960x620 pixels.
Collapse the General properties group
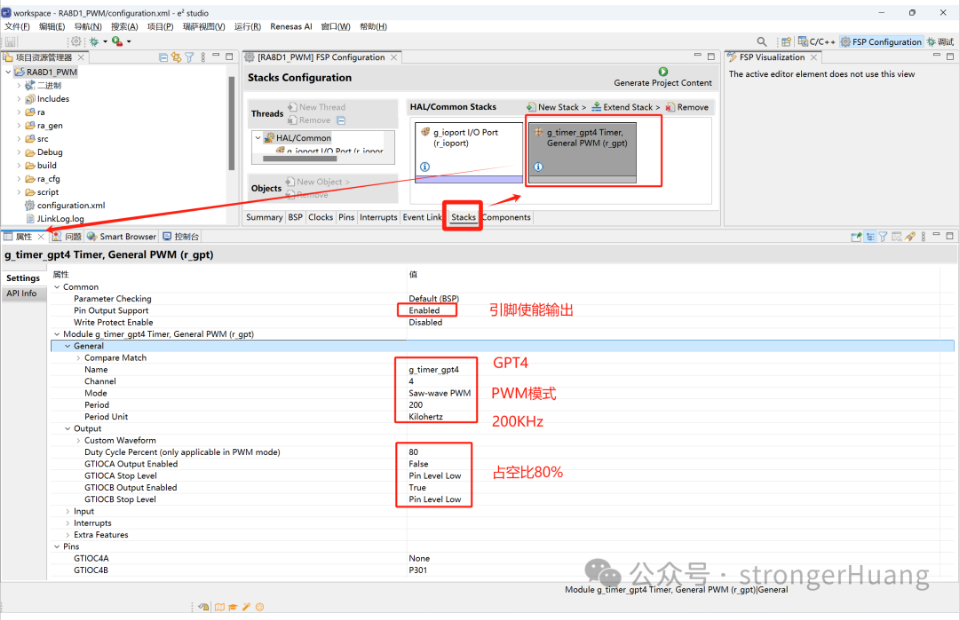point(67,346)
